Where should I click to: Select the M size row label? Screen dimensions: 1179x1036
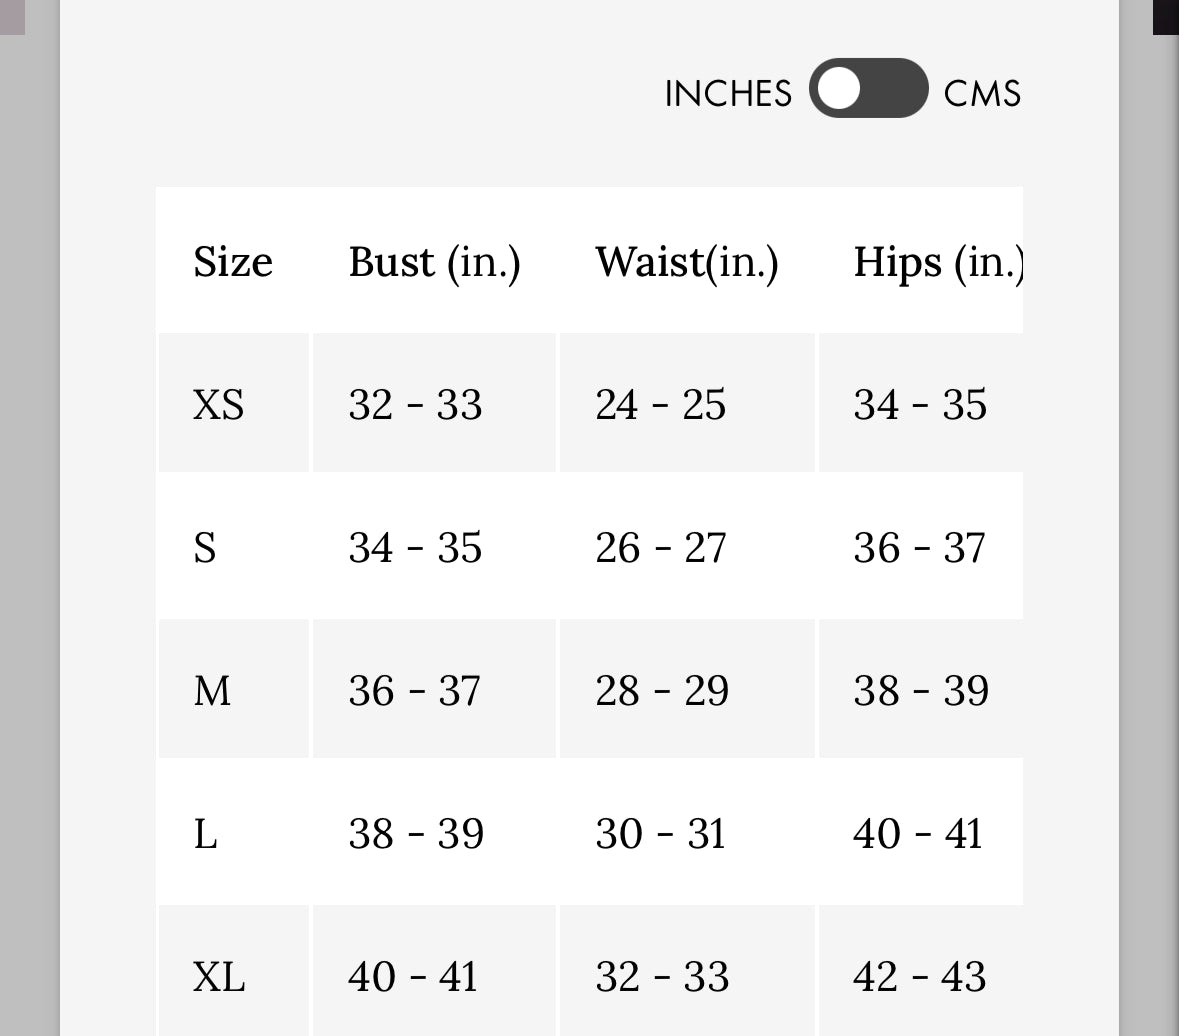point(212,691)
